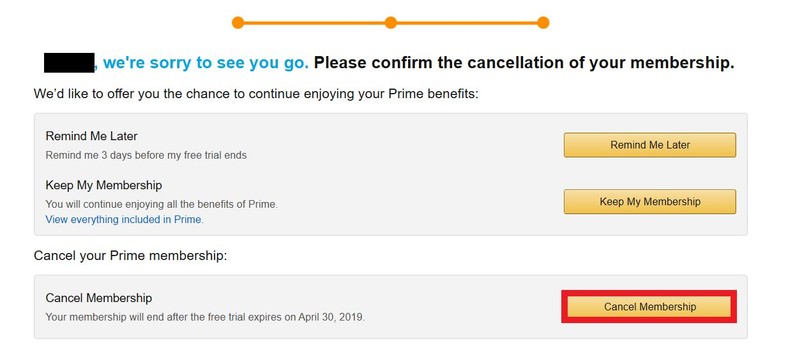
Task: Click the 'Cancel your Prime membership:' label
Action: pyautogui.click(x=131, y=256)
